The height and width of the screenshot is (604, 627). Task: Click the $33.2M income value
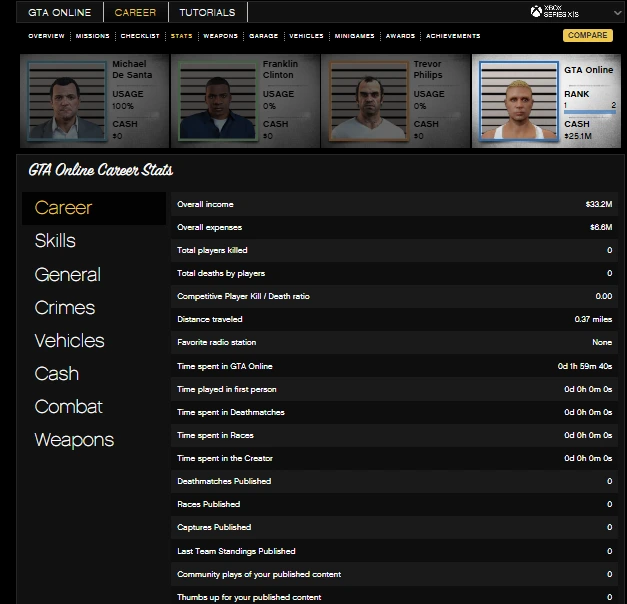coord(599,204)
